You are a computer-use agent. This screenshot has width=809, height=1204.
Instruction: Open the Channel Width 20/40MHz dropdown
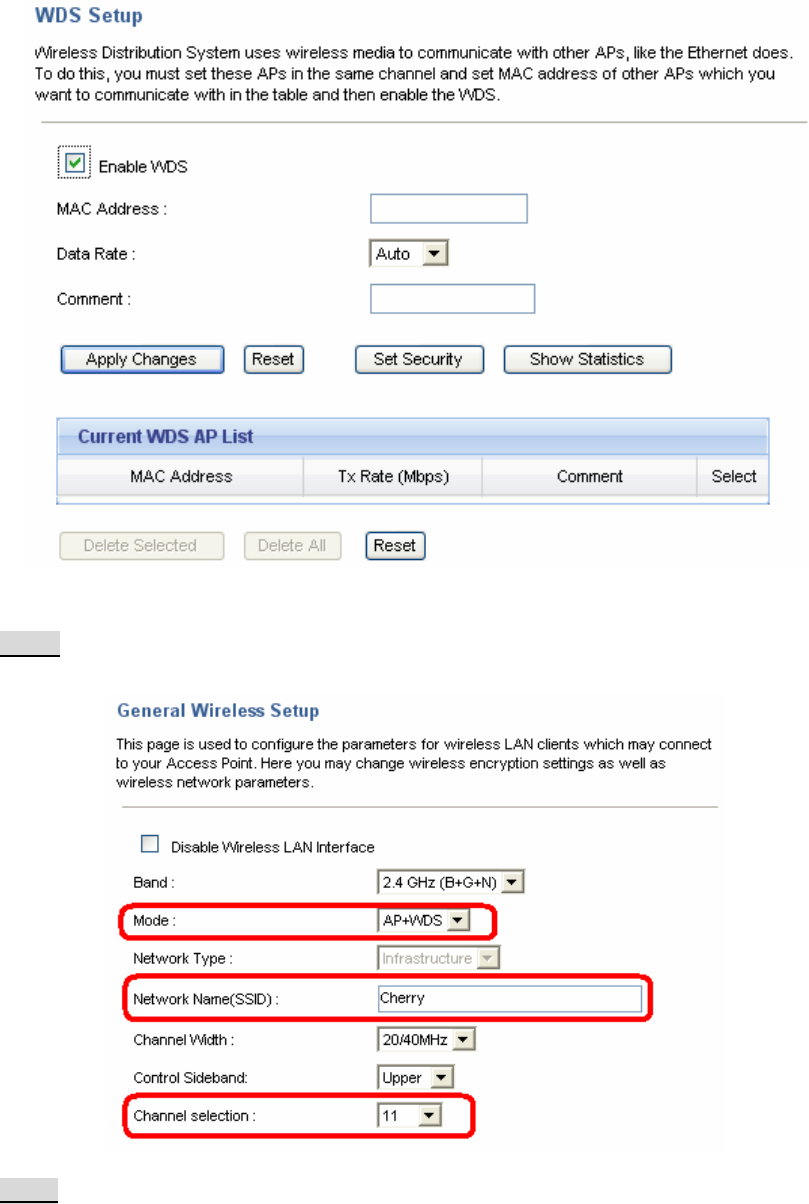pos(427,1041)
